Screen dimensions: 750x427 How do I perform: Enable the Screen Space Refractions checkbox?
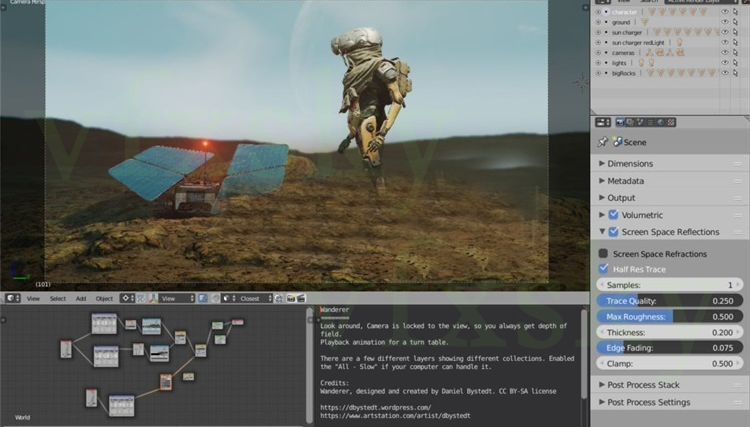pos(603,253)
